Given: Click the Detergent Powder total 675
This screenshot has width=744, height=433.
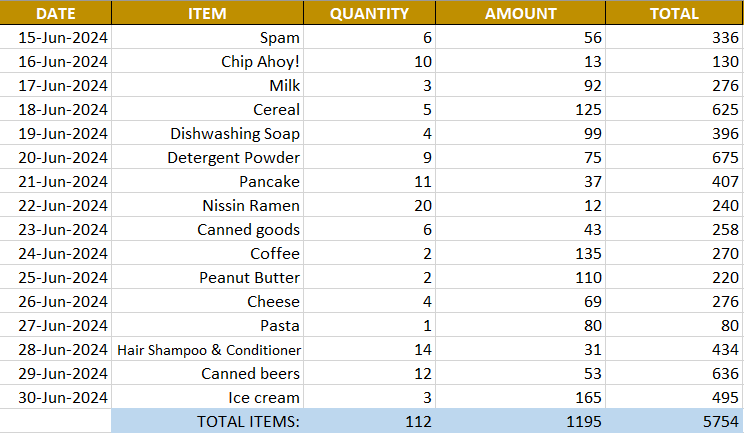Looking at the screenshot, I should pyautogui.click(x=673, y=158).
